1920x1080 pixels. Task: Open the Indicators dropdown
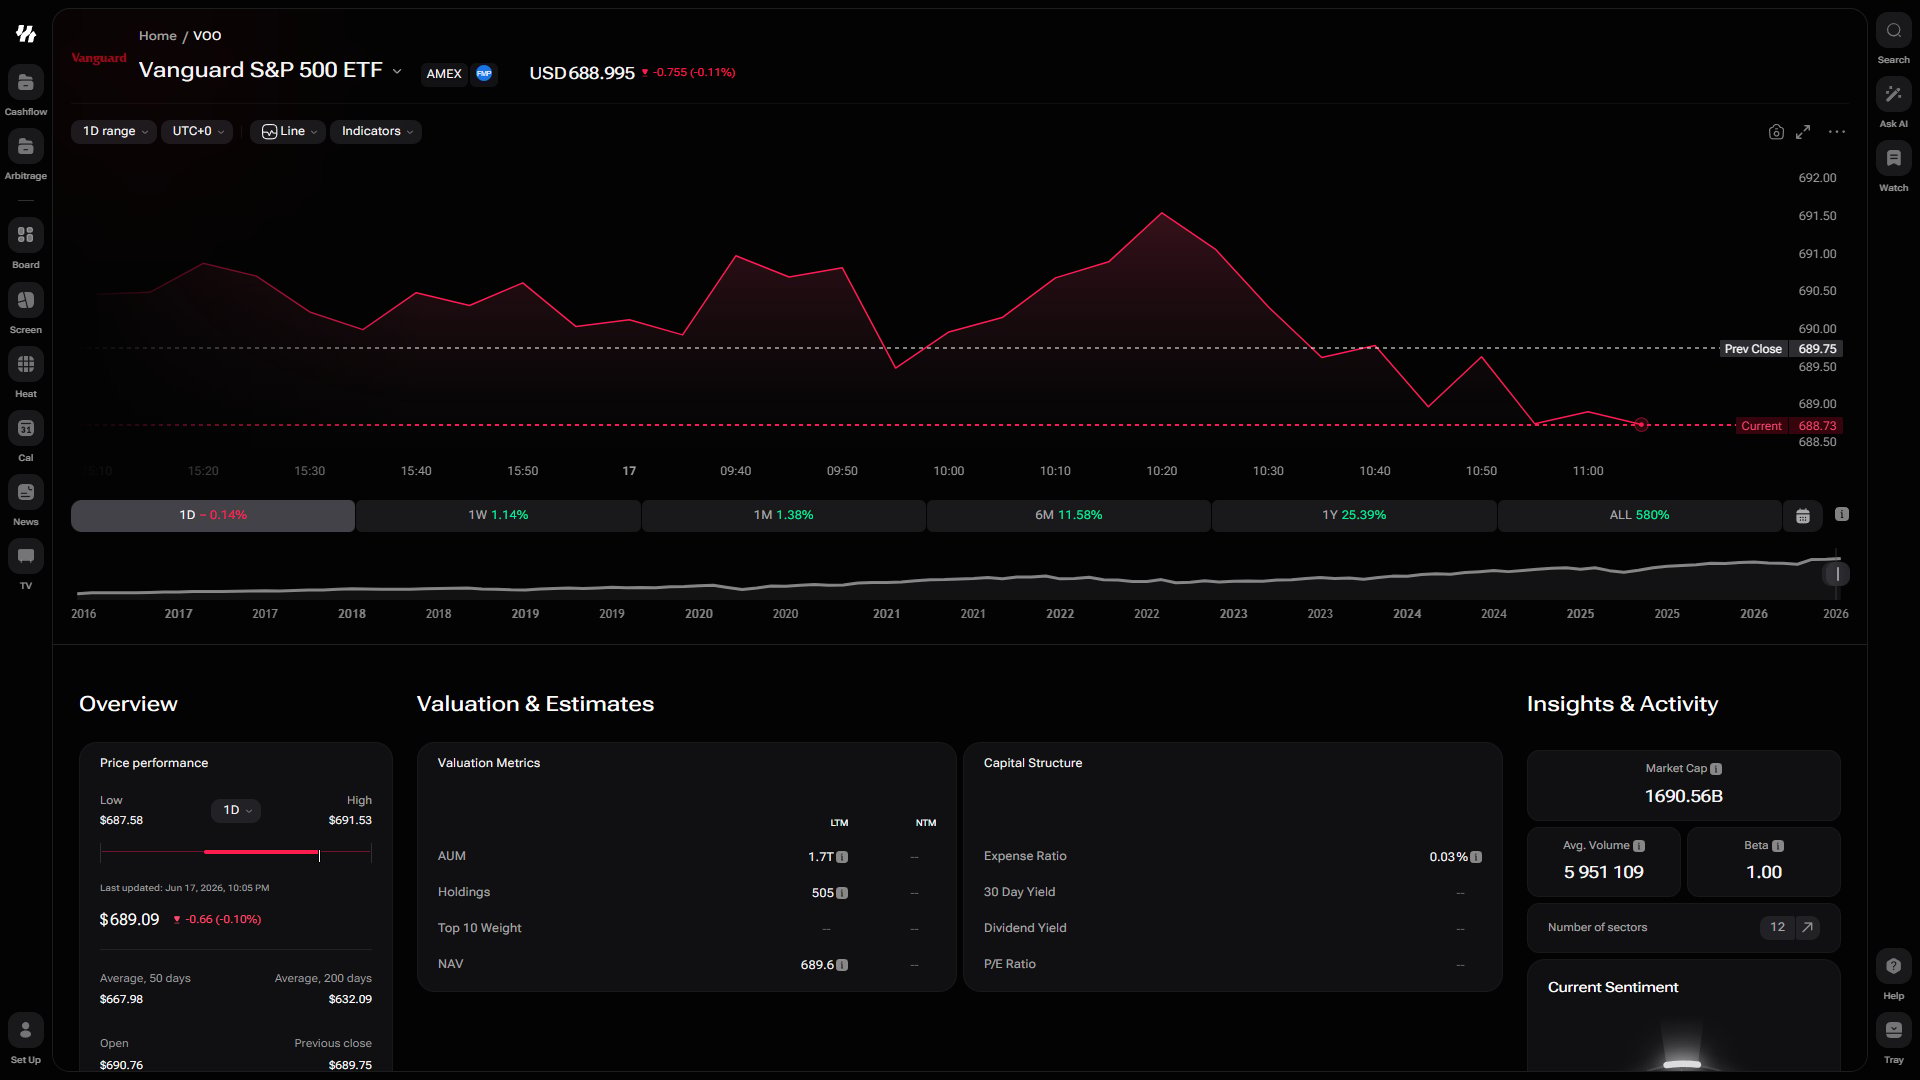click(x=376, y=131)
